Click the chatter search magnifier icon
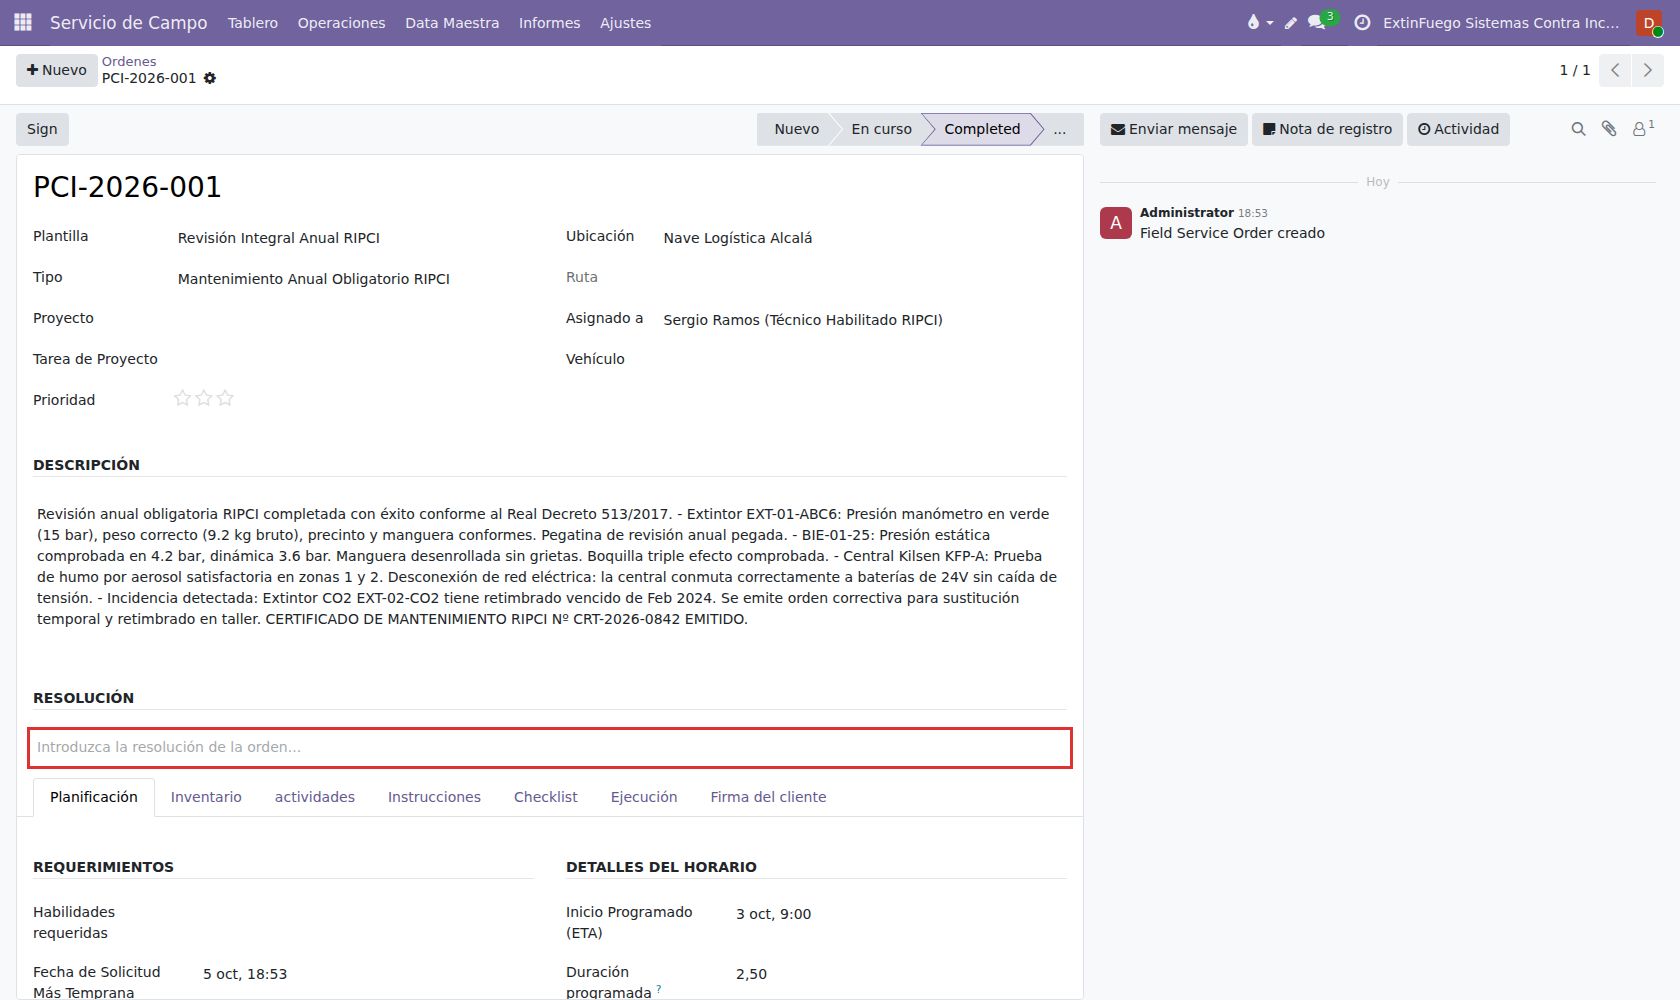The image size is (1680, 1000). [x=1578, y=129]
